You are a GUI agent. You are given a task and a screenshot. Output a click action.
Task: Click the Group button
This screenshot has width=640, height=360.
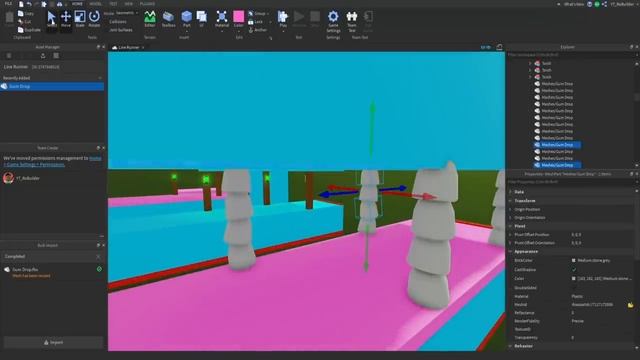(258, 13)
